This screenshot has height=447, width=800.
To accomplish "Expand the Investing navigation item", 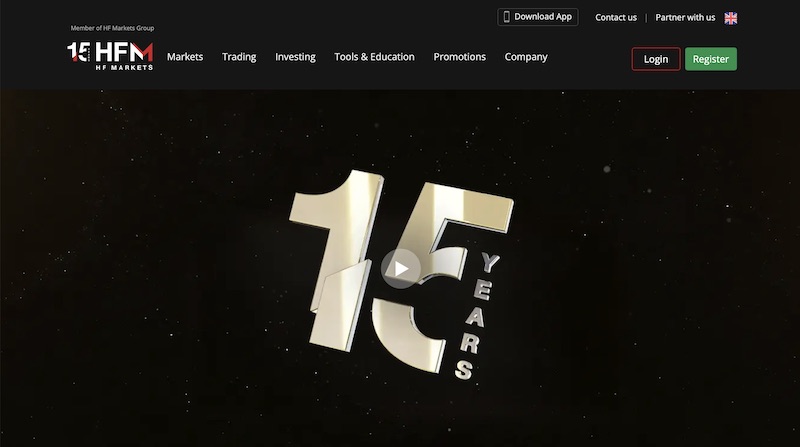I will (295, 57).
